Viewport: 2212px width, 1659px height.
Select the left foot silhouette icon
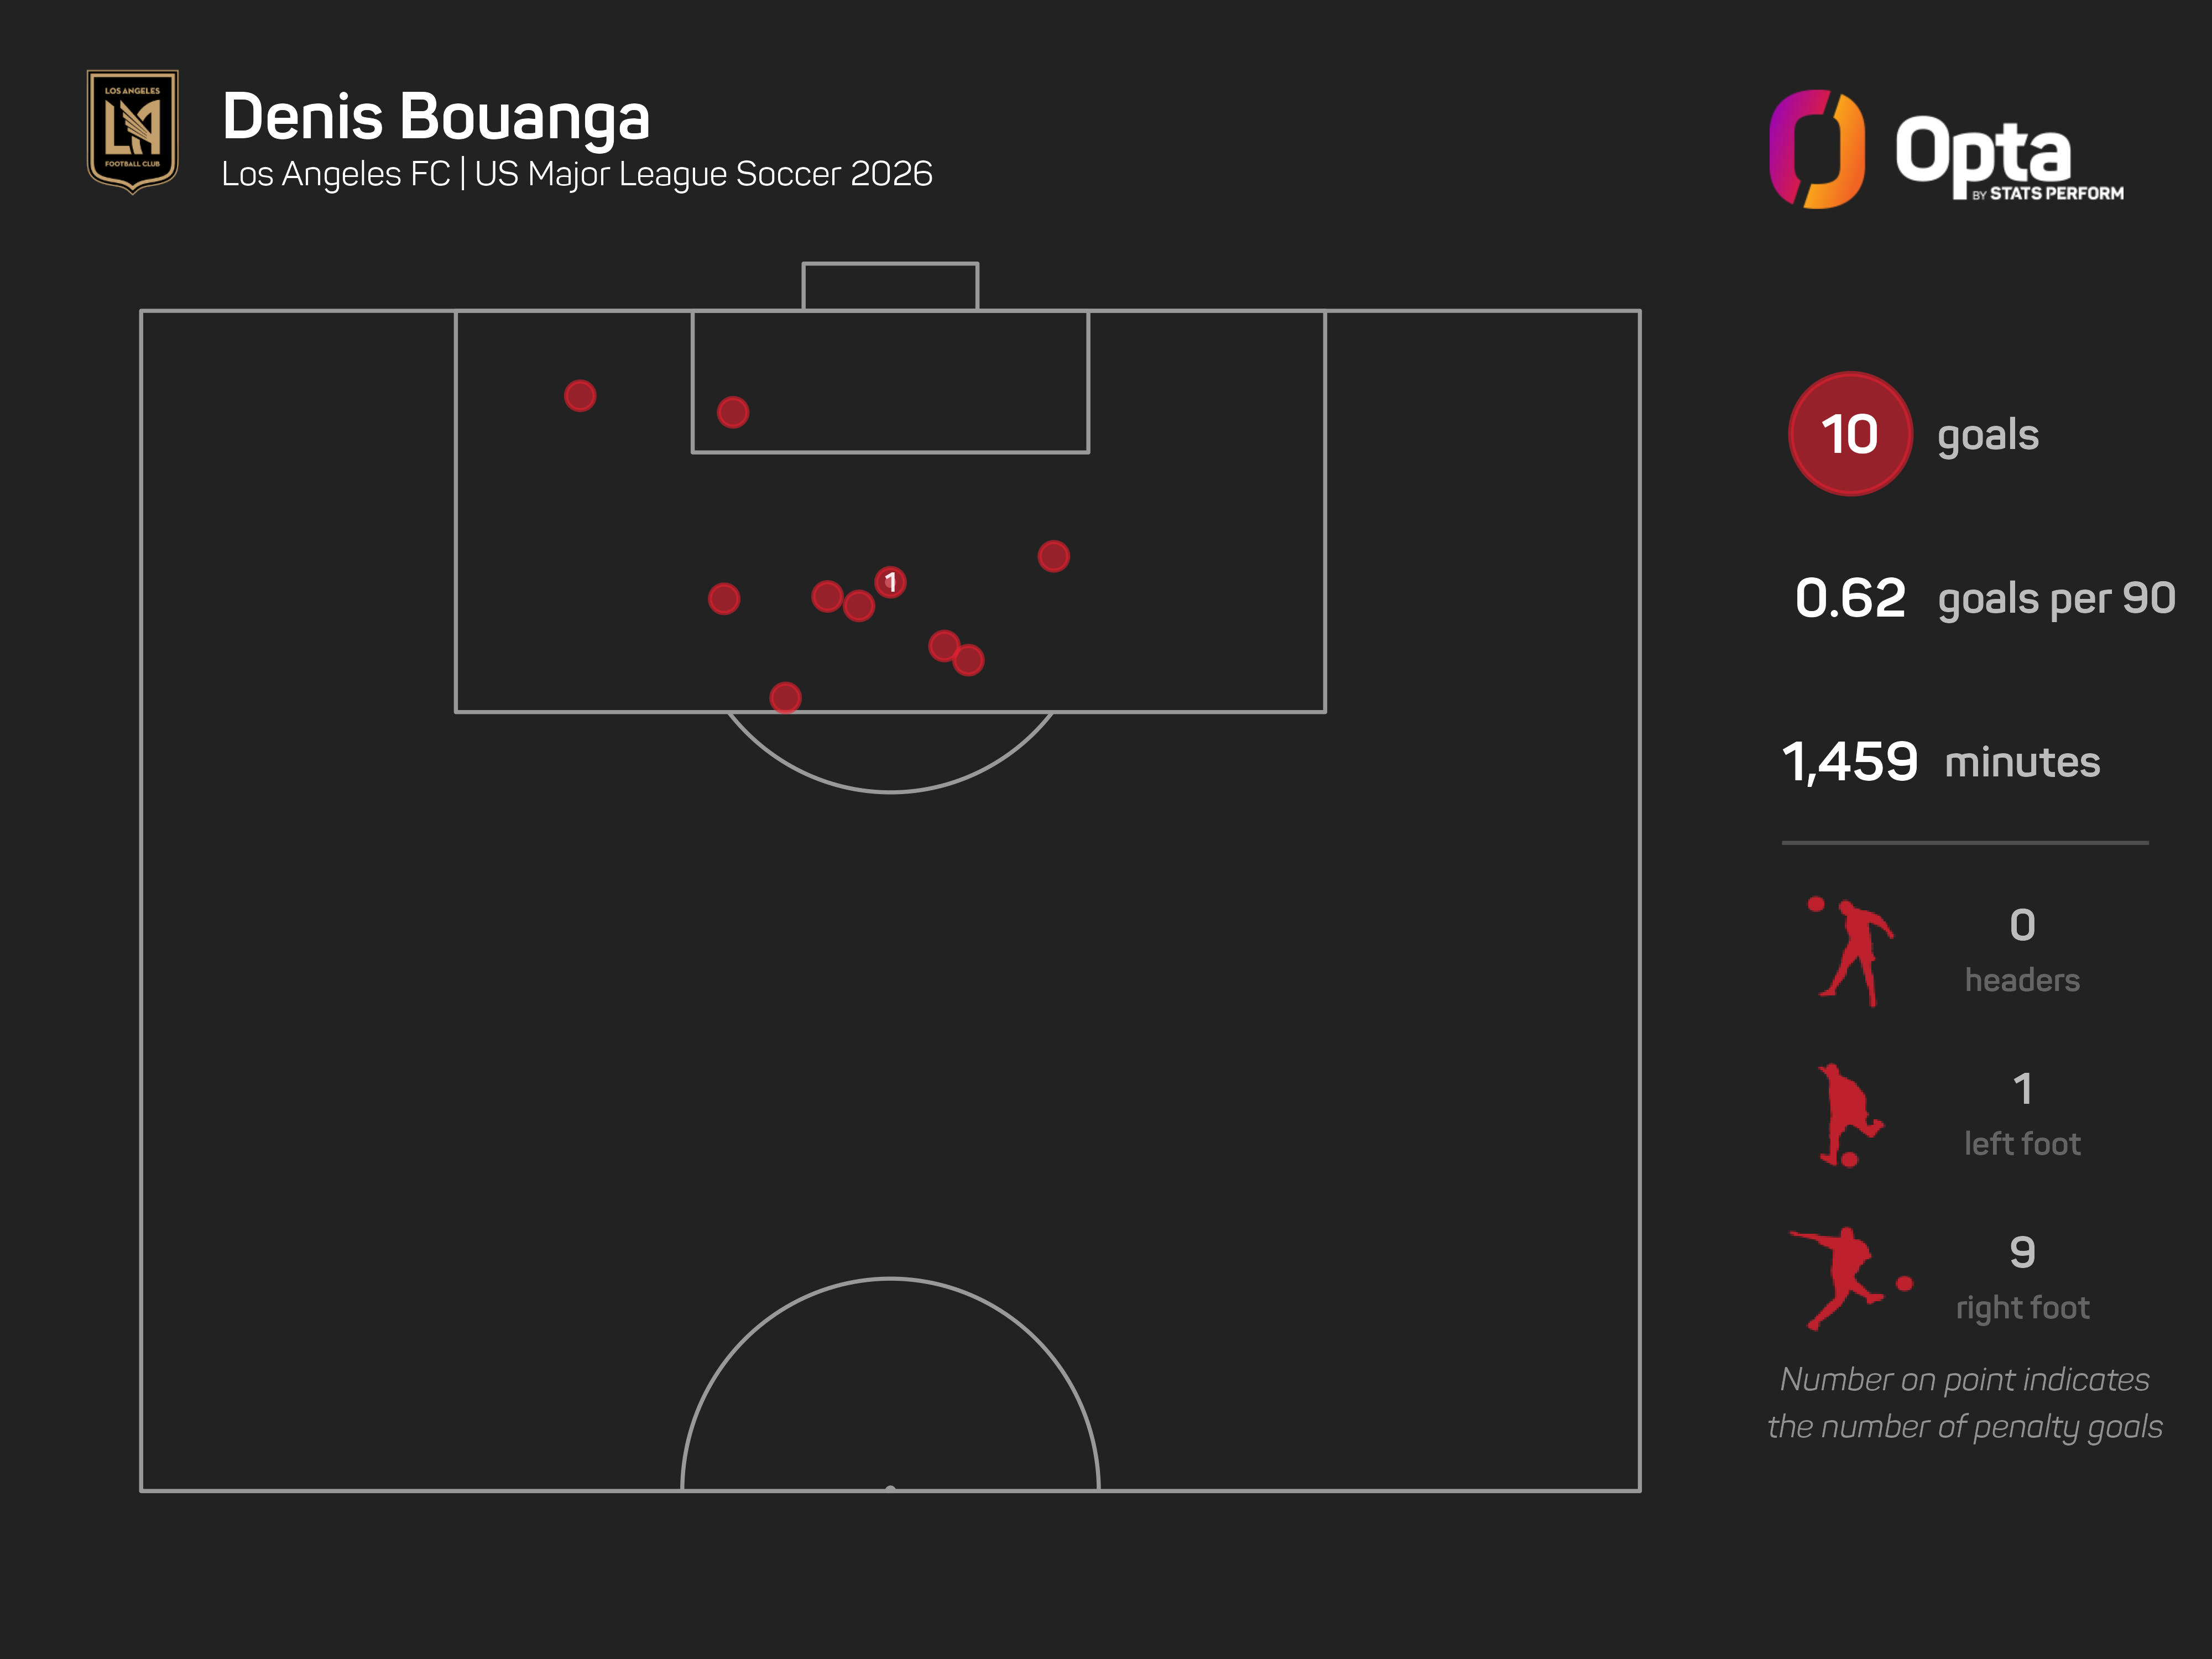click(x=1850, y=1115)
